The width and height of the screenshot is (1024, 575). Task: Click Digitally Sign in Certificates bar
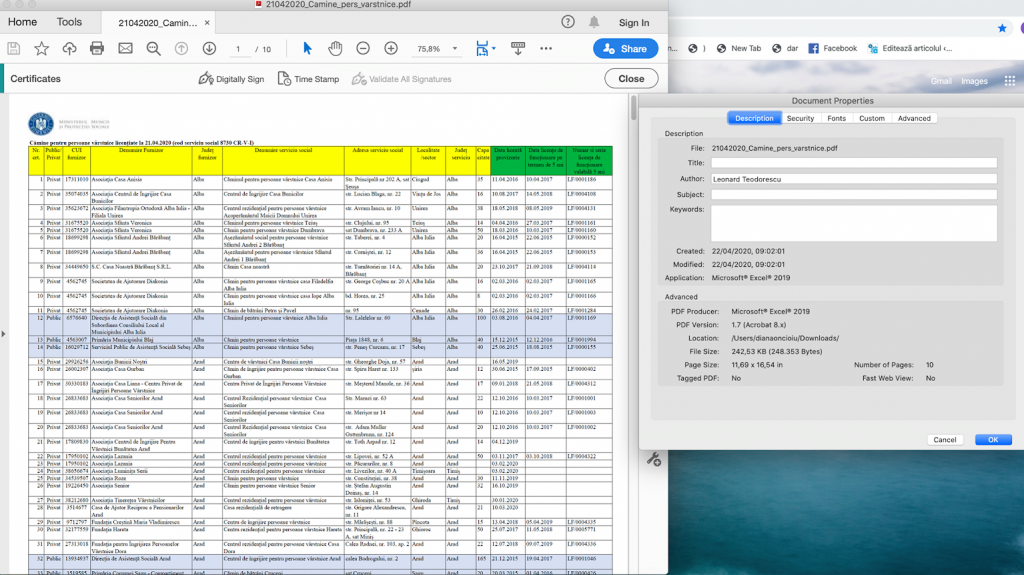pos(232,78)
